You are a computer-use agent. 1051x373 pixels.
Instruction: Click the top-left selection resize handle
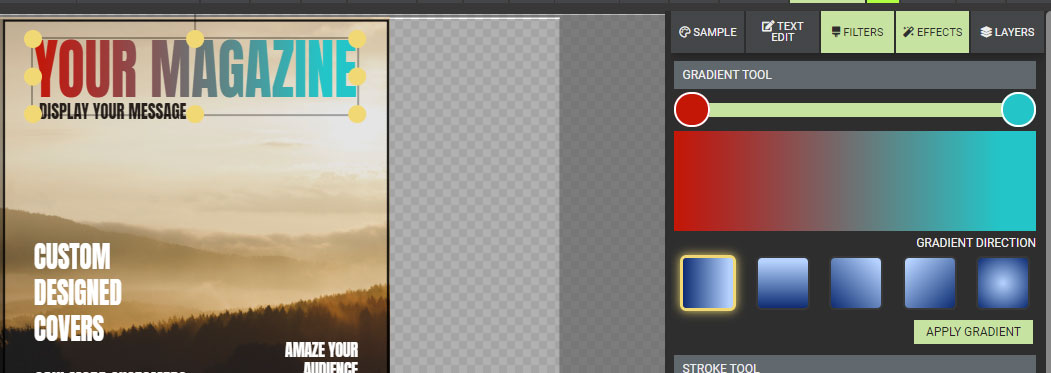click(33, 39)
